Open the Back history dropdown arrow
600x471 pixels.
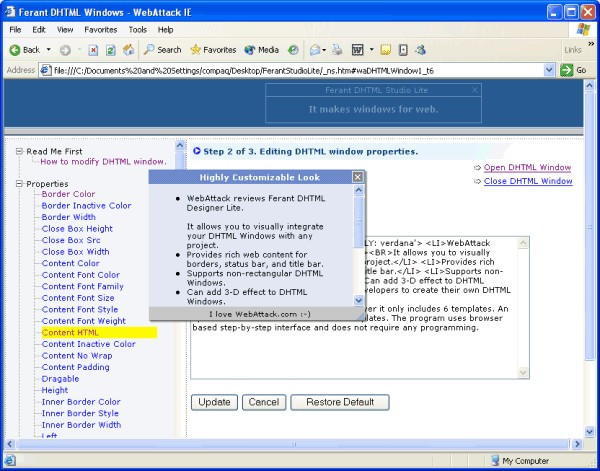tap(49, 50)
